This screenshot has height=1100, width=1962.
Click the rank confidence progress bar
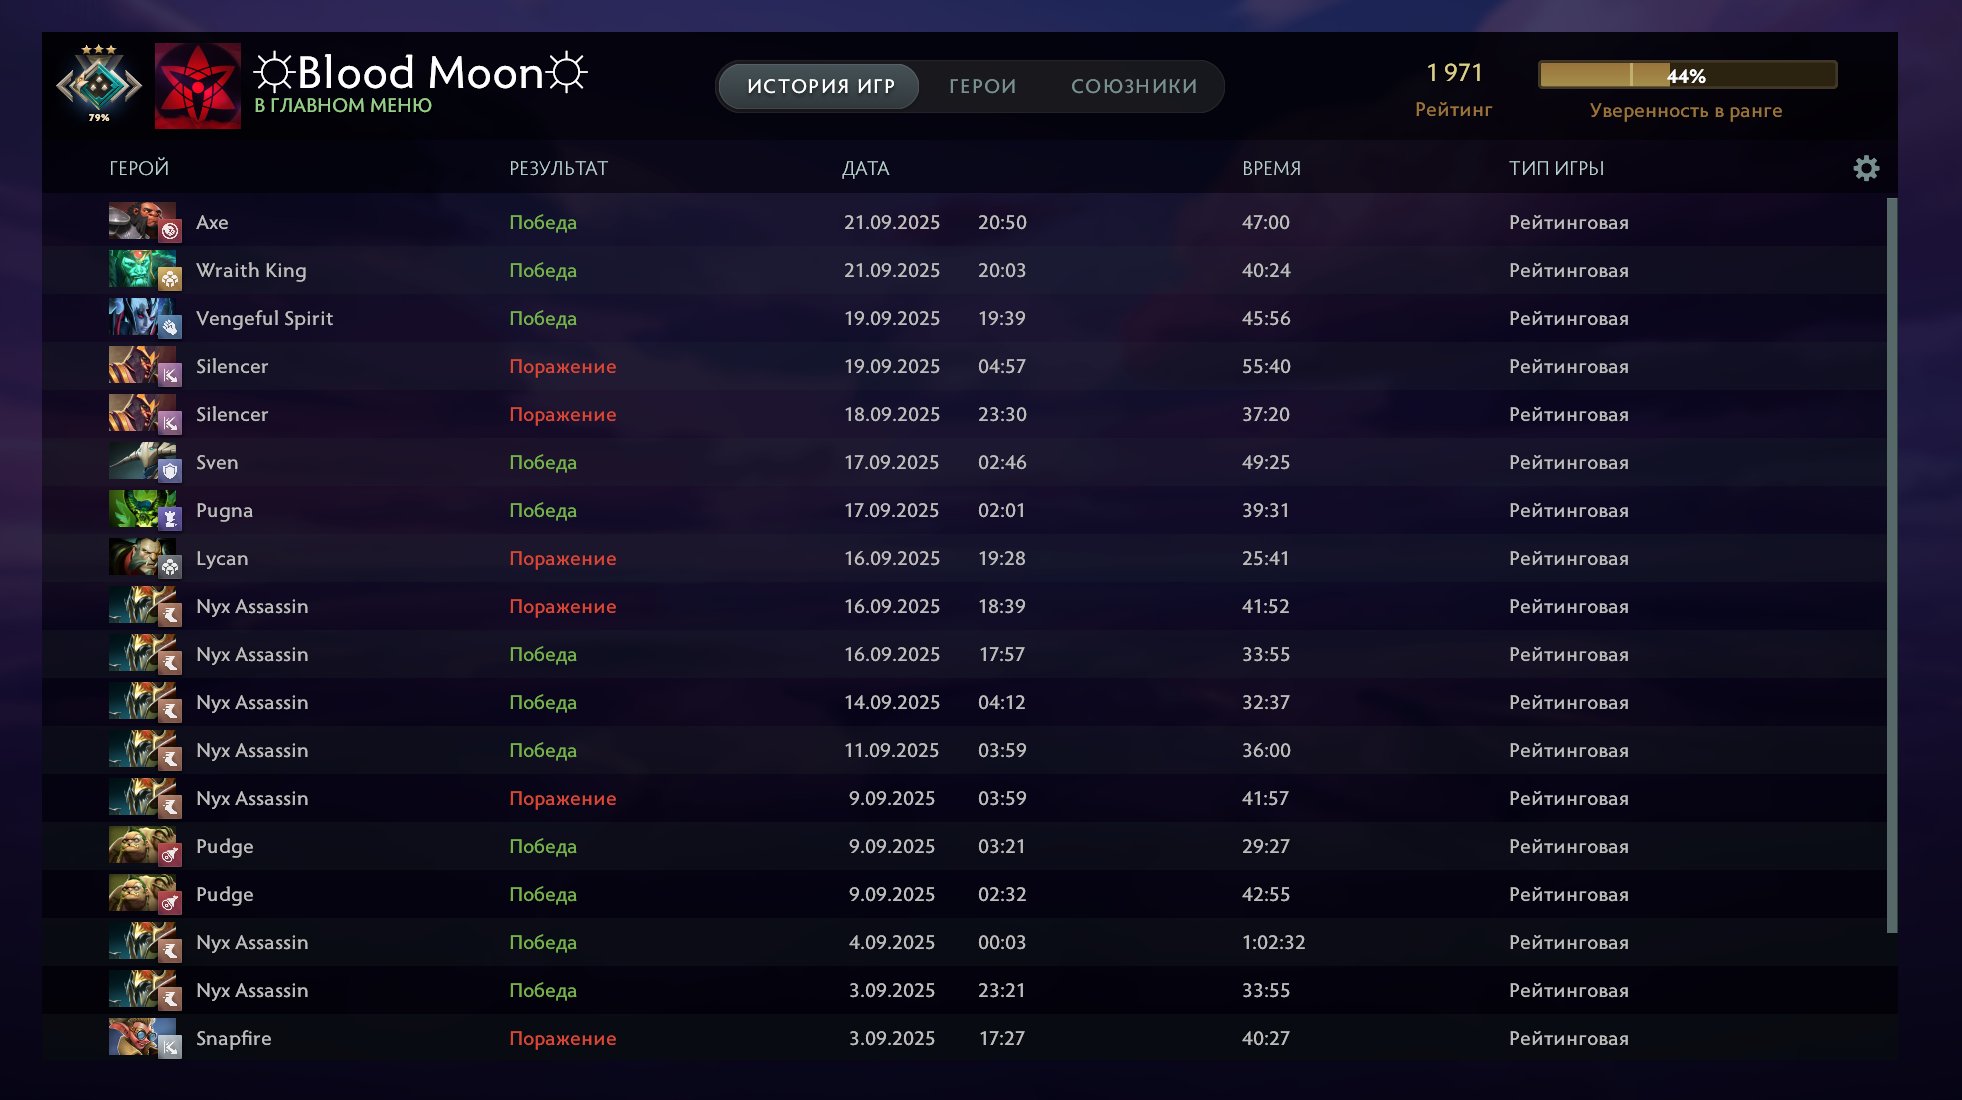pyautogui.click(x=1686, y=75)
